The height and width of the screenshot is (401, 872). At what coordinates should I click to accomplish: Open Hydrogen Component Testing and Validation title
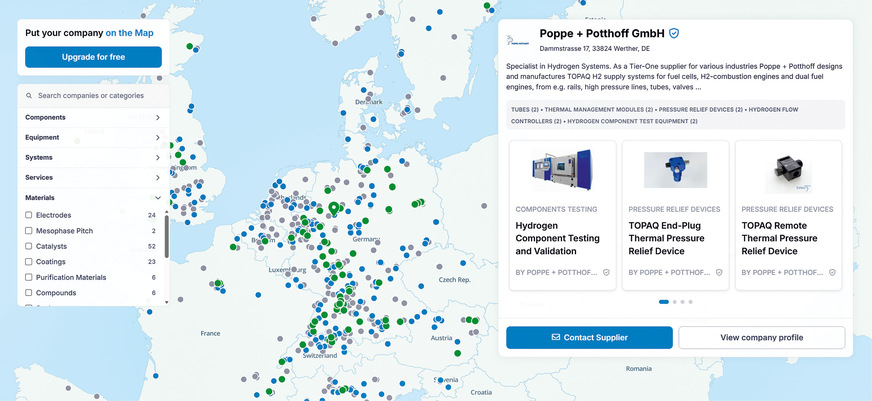pos(557,238)
